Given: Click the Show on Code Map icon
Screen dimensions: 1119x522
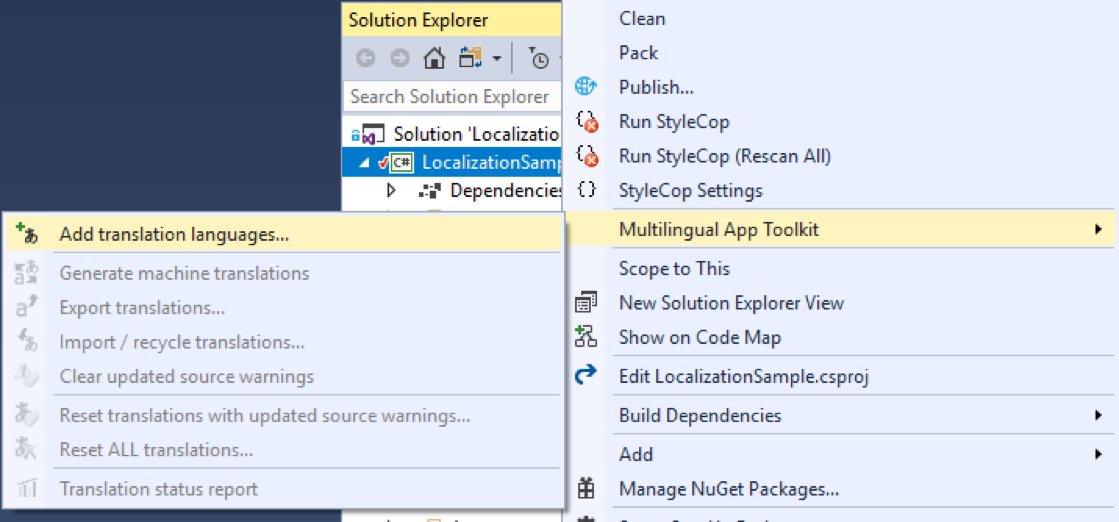Looking at the screenshot, I should click(586, 337).
